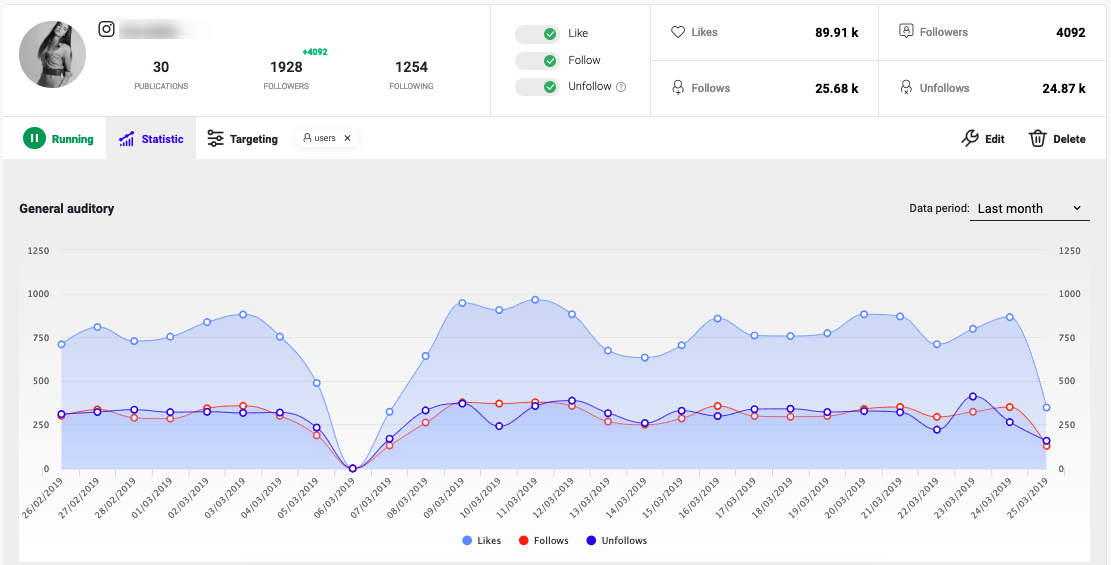Click the Data period dropdown arrow

point(1077,208)
